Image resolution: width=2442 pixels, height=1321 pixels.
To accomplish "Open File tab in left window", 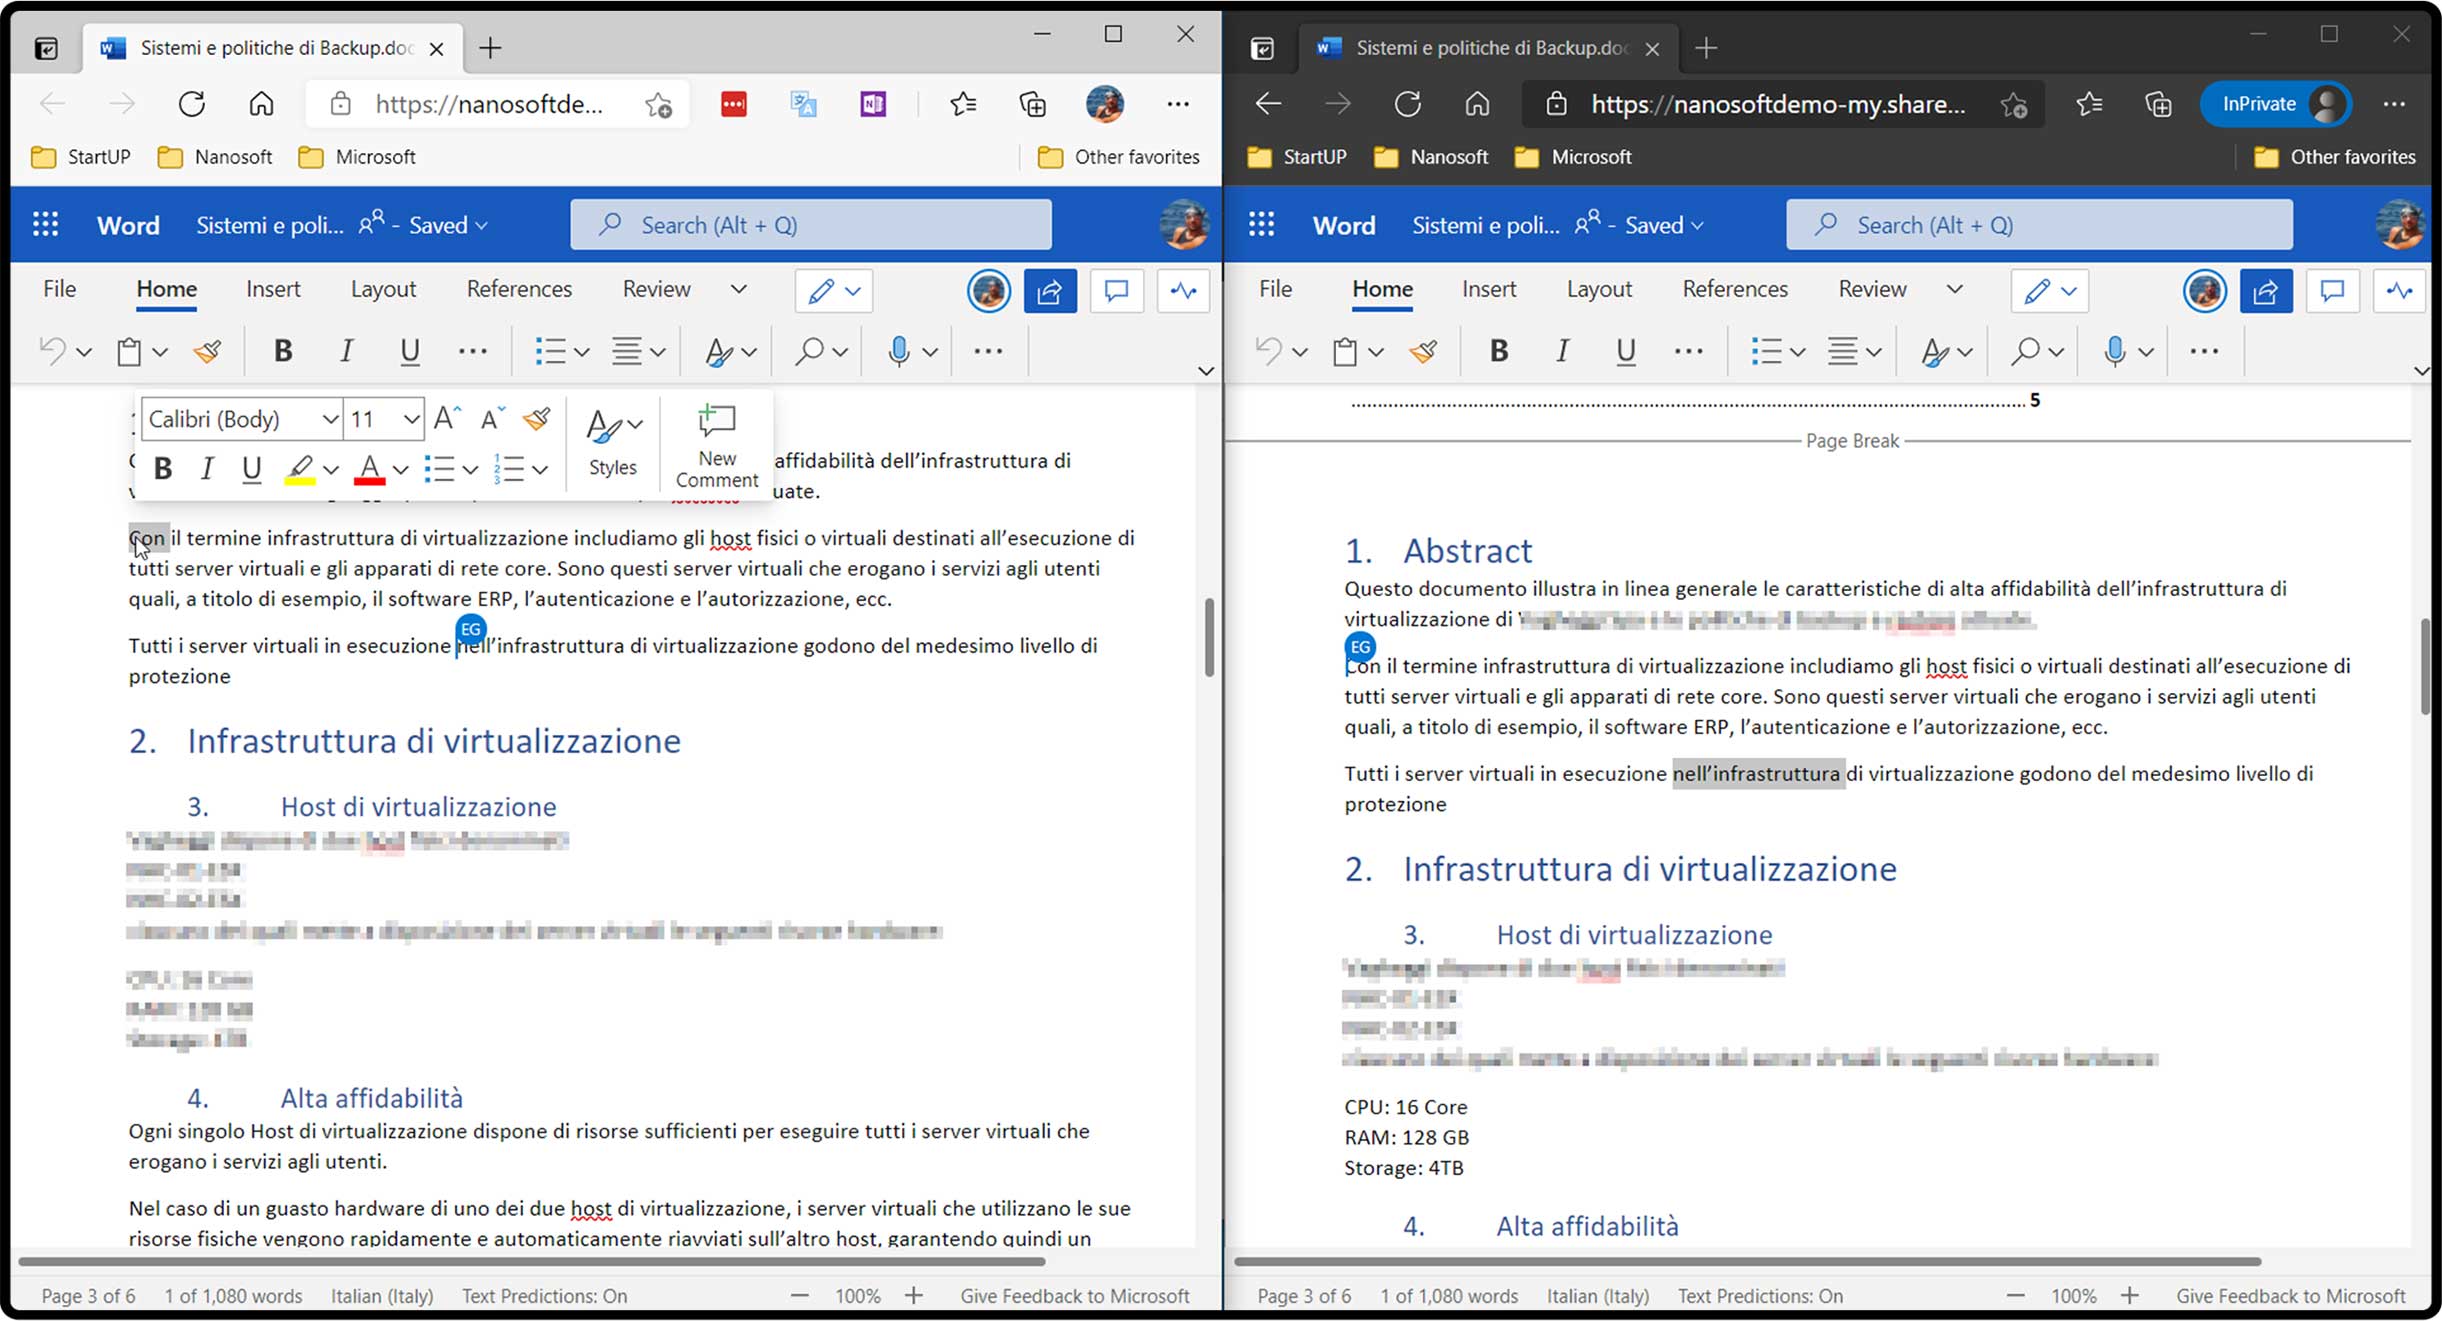I will pos(59,289).
